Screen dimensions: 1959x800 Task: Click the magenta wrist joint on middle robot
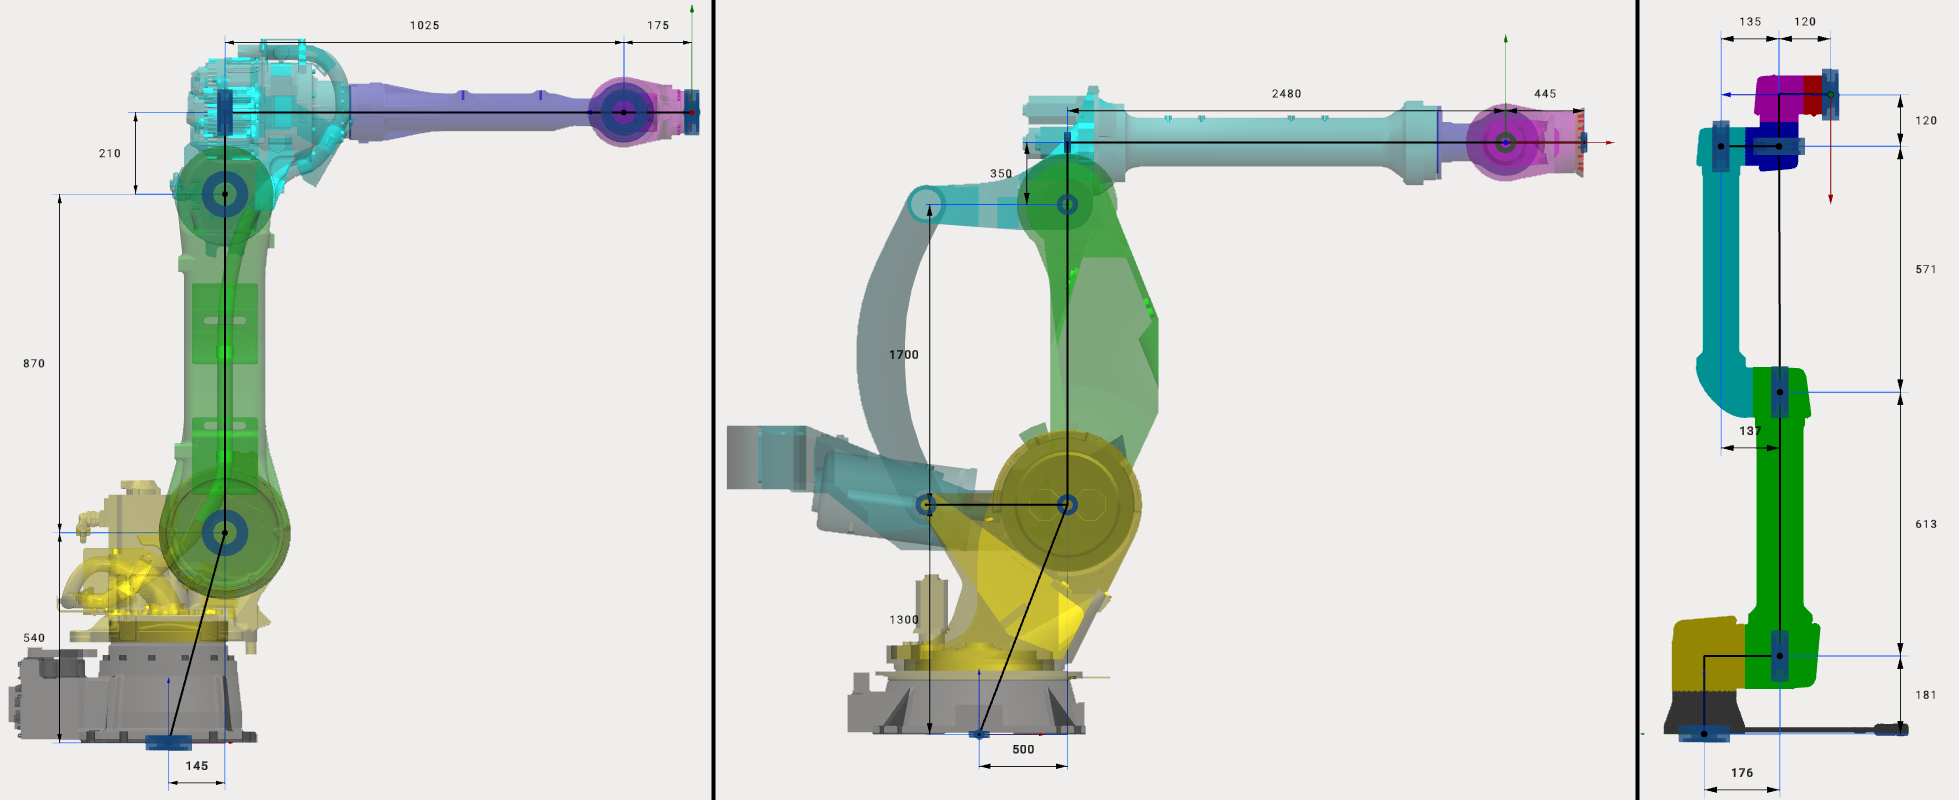click(1505, 142)
